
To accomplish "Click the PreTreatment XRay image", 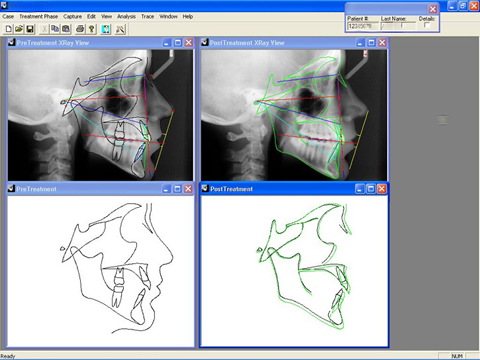I will [x=100, y=115].
